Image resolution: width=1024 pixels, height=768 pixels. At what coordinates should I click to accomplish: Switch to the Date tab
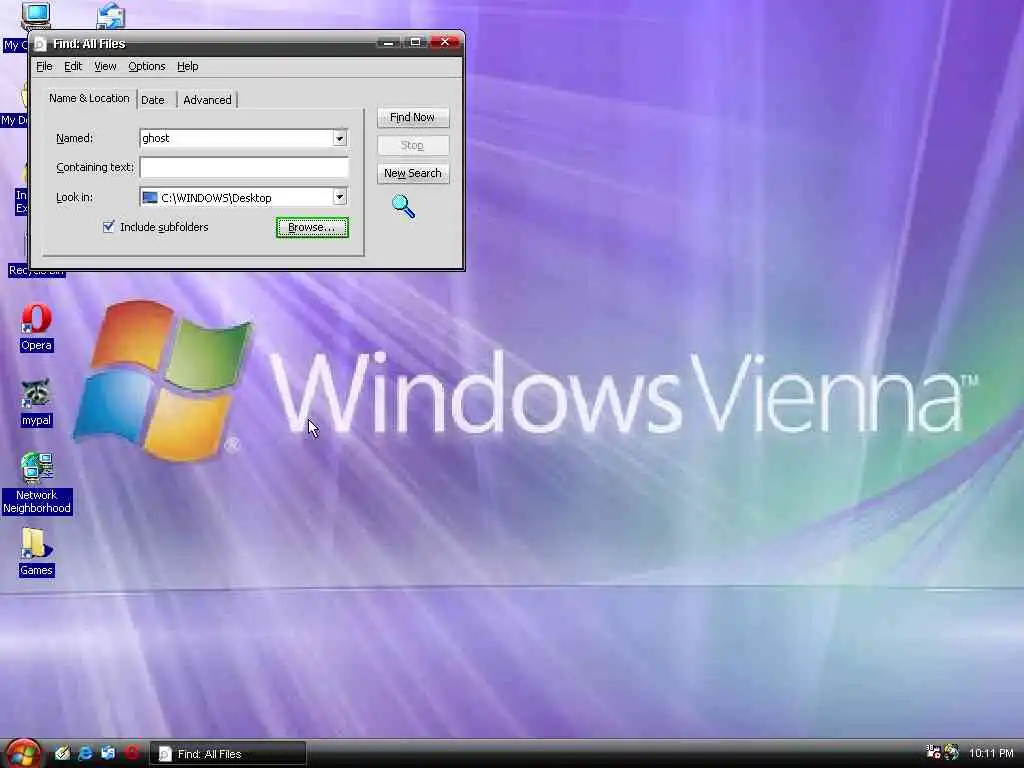pos(153,100)
